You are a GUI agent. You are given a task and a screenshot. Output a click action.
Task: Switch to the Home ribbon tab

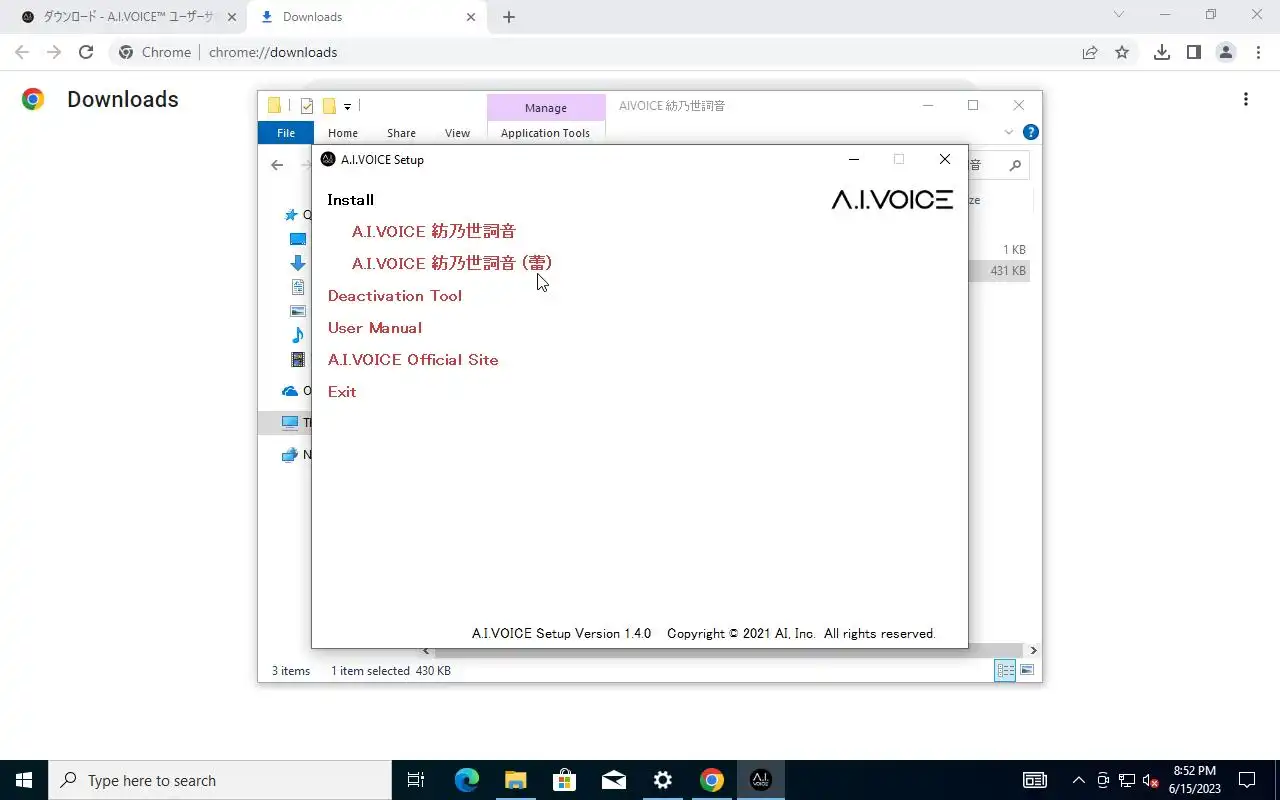click(x=343, y=133)
